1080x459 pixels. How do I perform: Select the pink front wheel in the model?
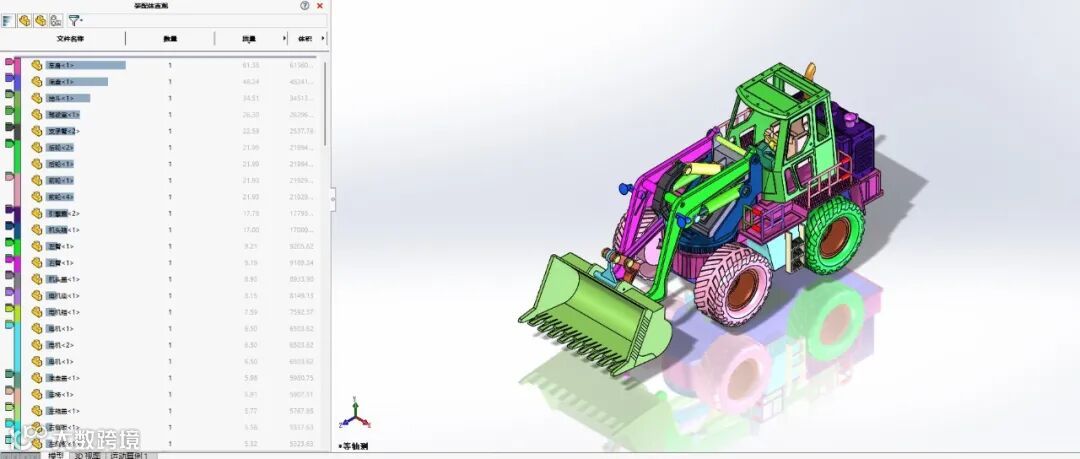click(x=733, y=284)
